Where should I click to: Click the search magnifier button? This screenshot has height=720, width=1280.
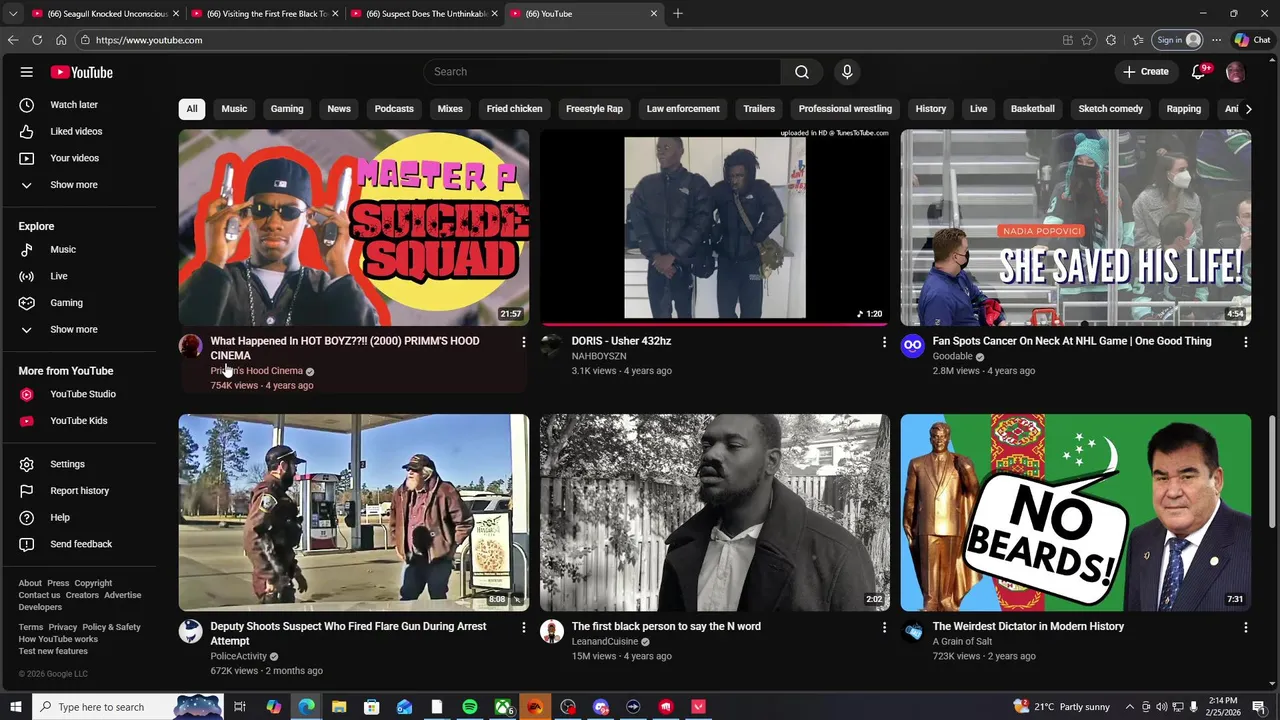click(x=802, y=72)
